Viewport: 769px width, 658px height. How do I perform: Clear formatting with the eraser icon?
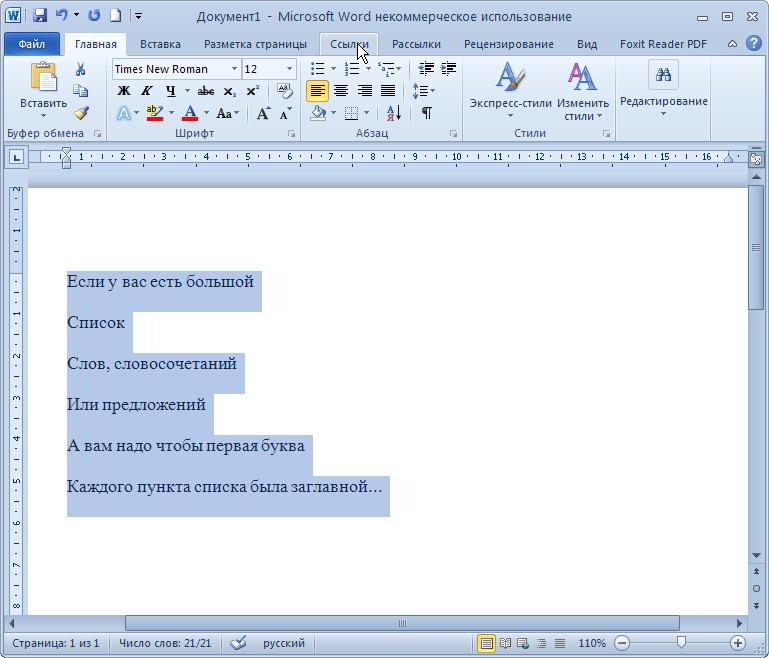pyautogui.click(x=284, y=91)
